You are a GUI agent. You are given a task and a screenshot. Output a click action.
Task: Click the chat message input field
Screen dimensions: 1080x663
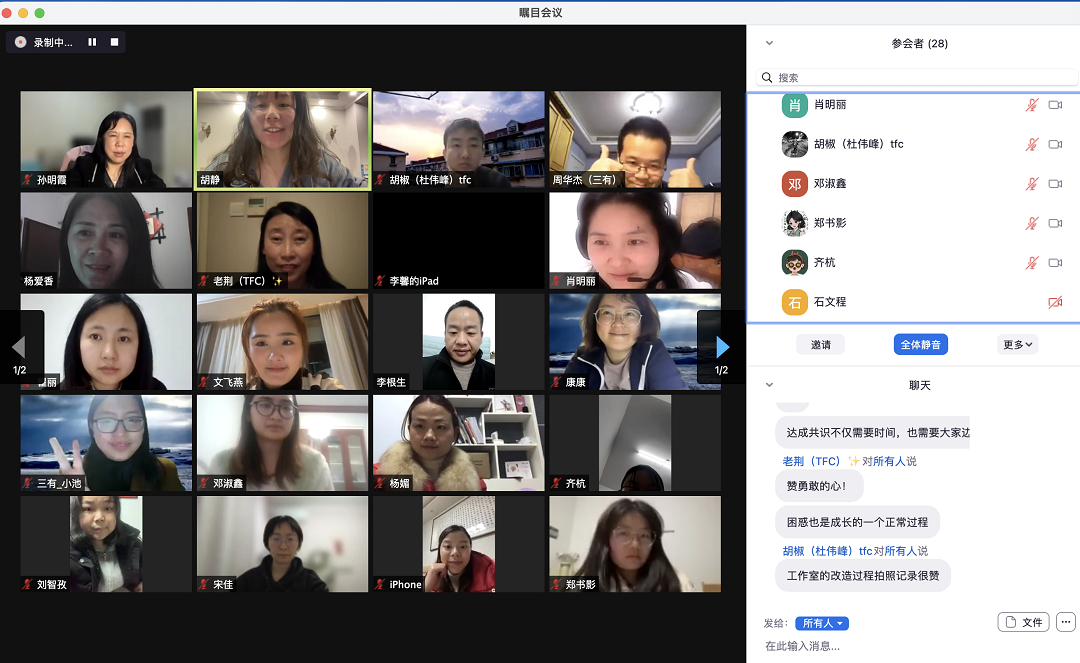point(900,646)
